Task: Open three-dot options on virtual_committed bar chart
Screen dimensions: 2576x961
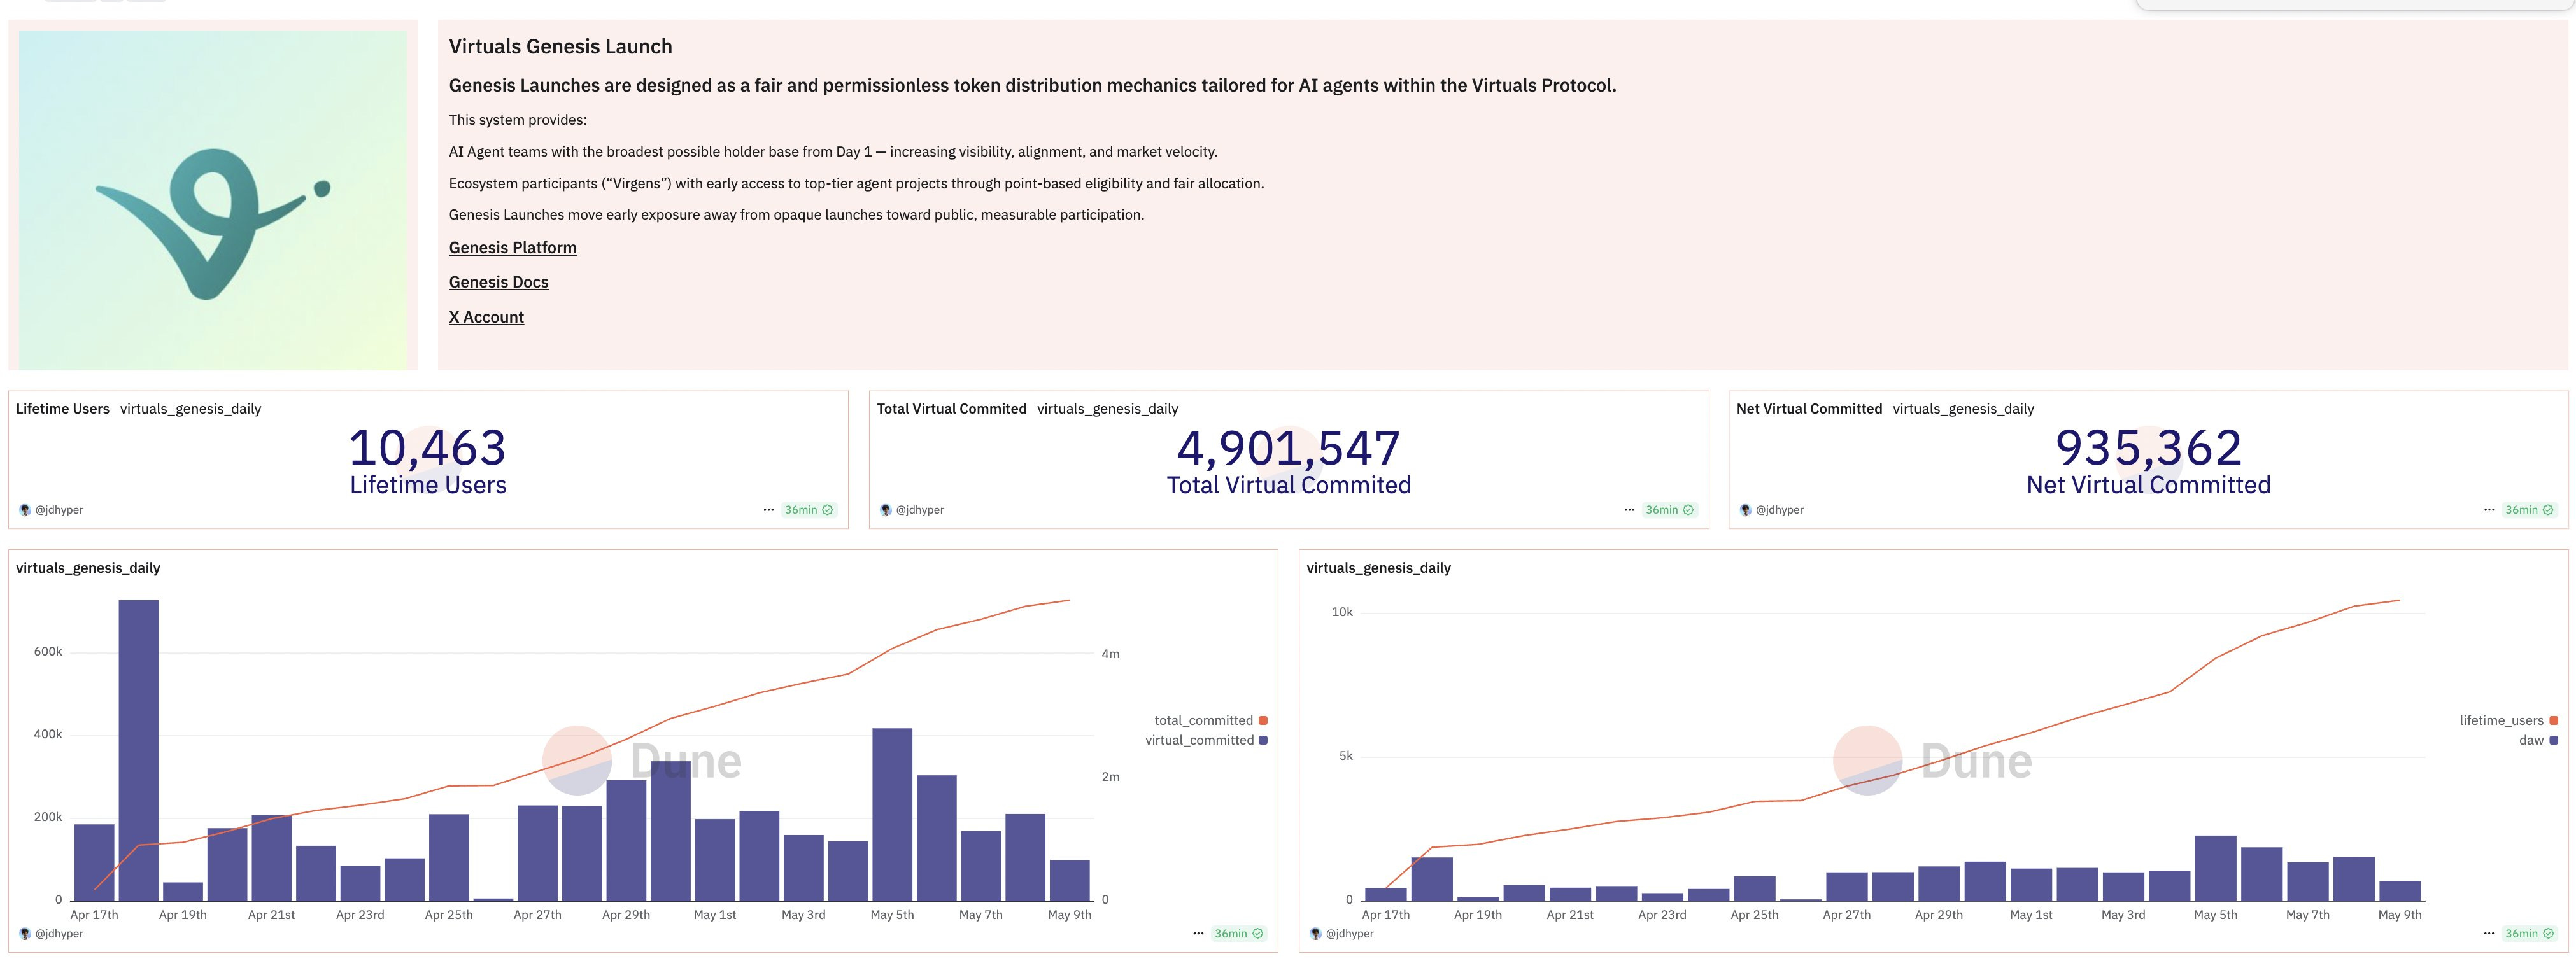Action: coord(1198,934)
